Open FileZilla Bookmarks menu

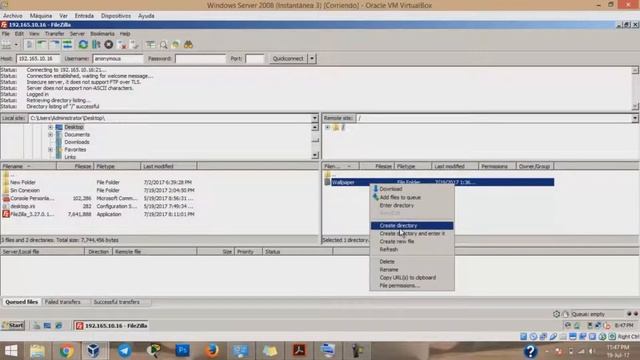tap(102, 33)
